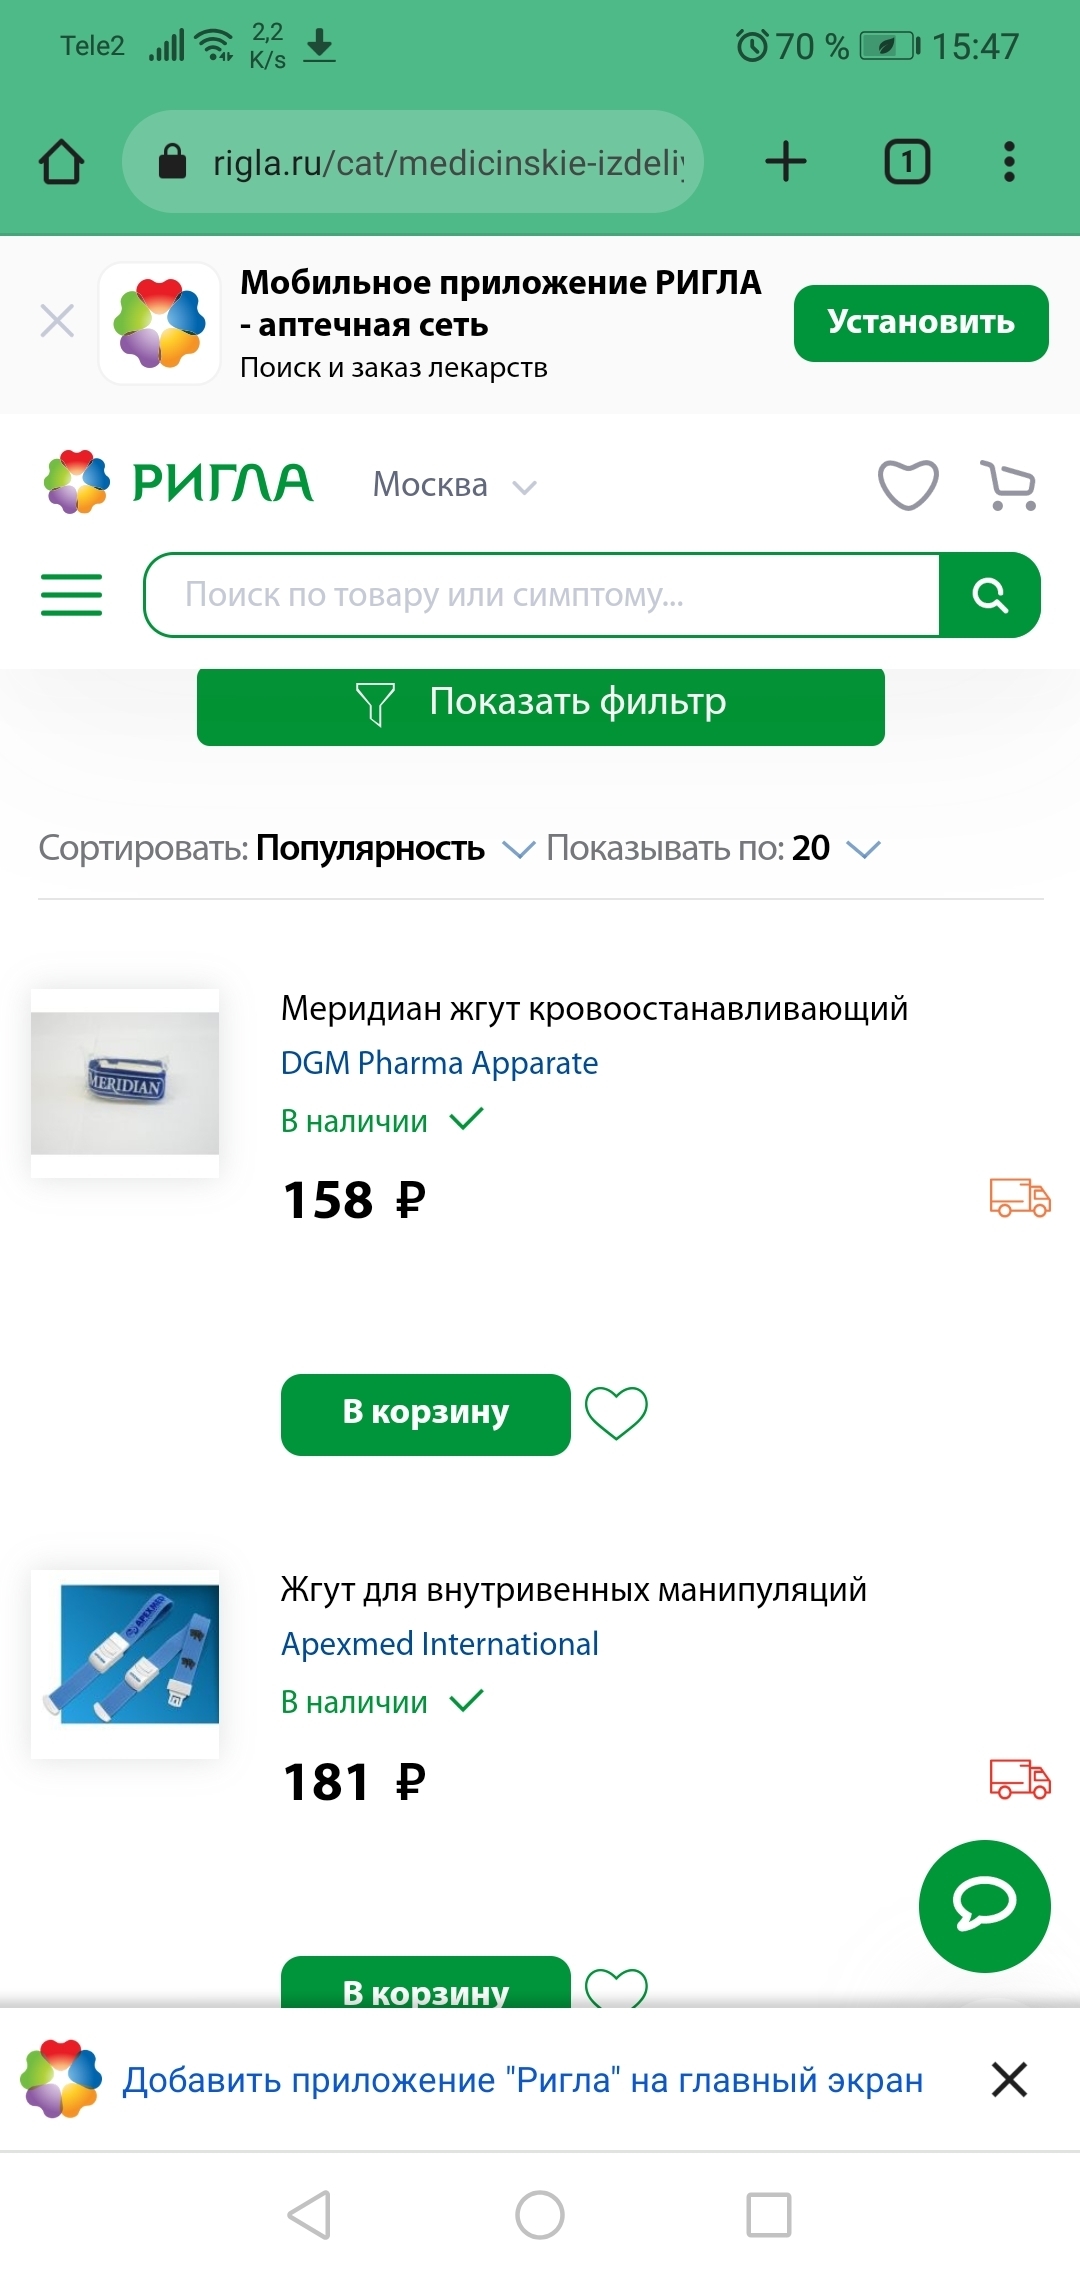Show the product filter
This screenshot has height=2280, width=1080.
pos(541,704)
